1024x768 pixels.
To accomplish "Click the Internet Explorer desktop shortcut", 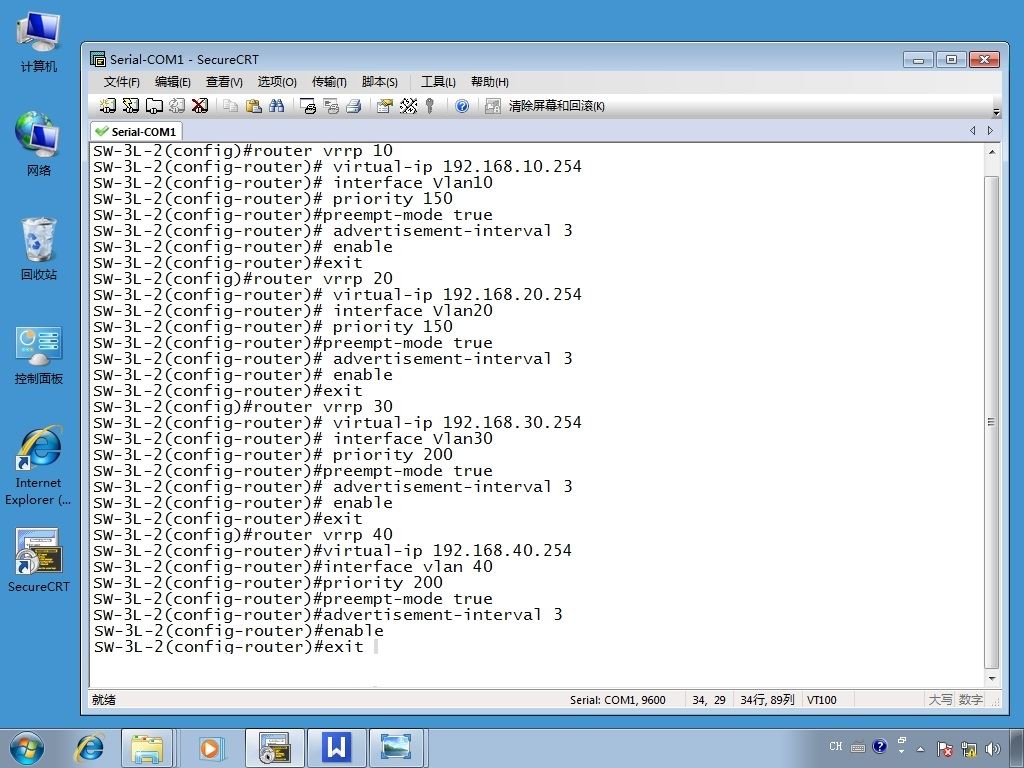I will pos(39,466).
